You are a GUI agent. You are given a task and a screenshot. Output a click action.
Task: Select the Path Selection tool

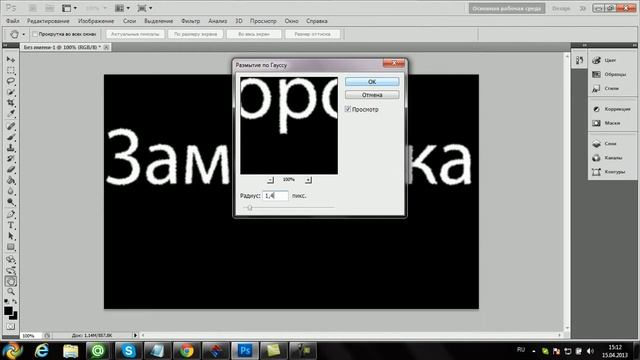tap(11, 236)
